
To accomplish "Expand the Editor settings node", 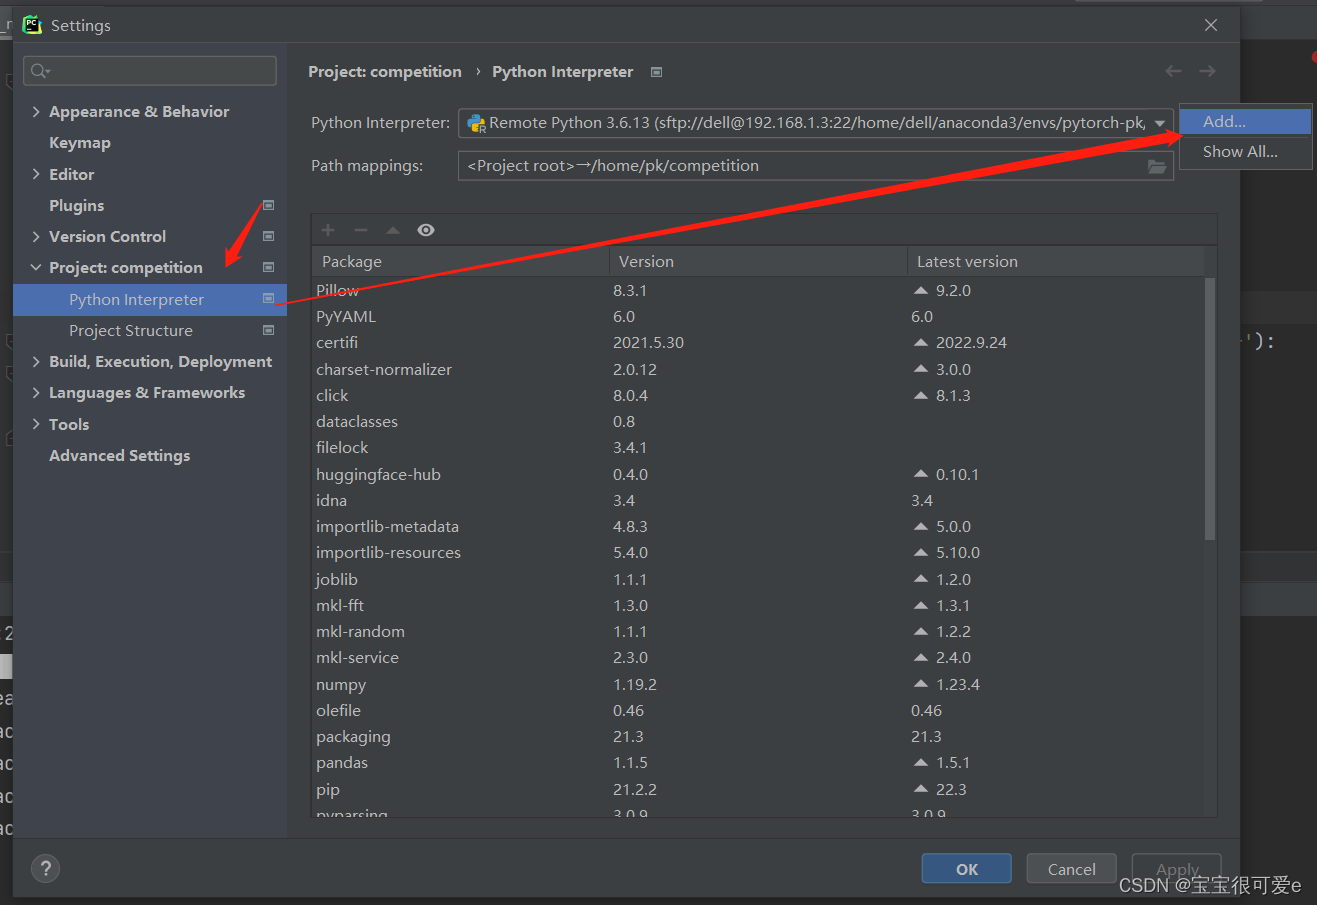I will [36, 174].
